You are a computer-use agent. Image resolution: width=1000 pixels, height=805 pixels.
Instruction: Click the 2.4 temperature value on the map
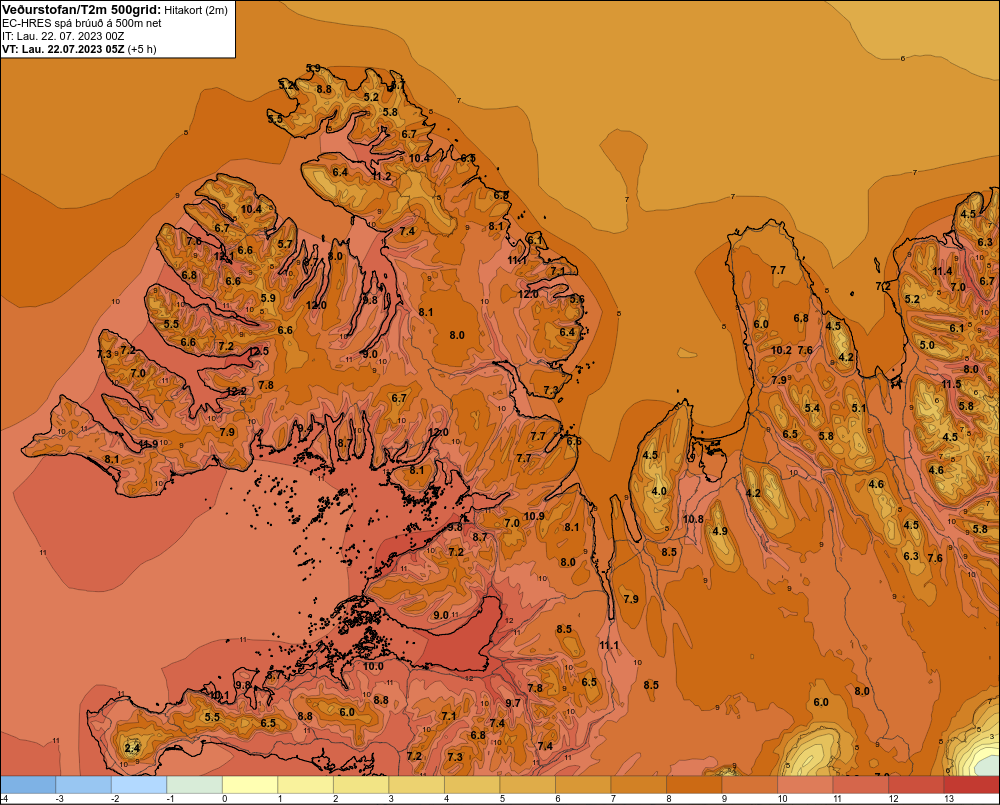(x=132, y=748)
